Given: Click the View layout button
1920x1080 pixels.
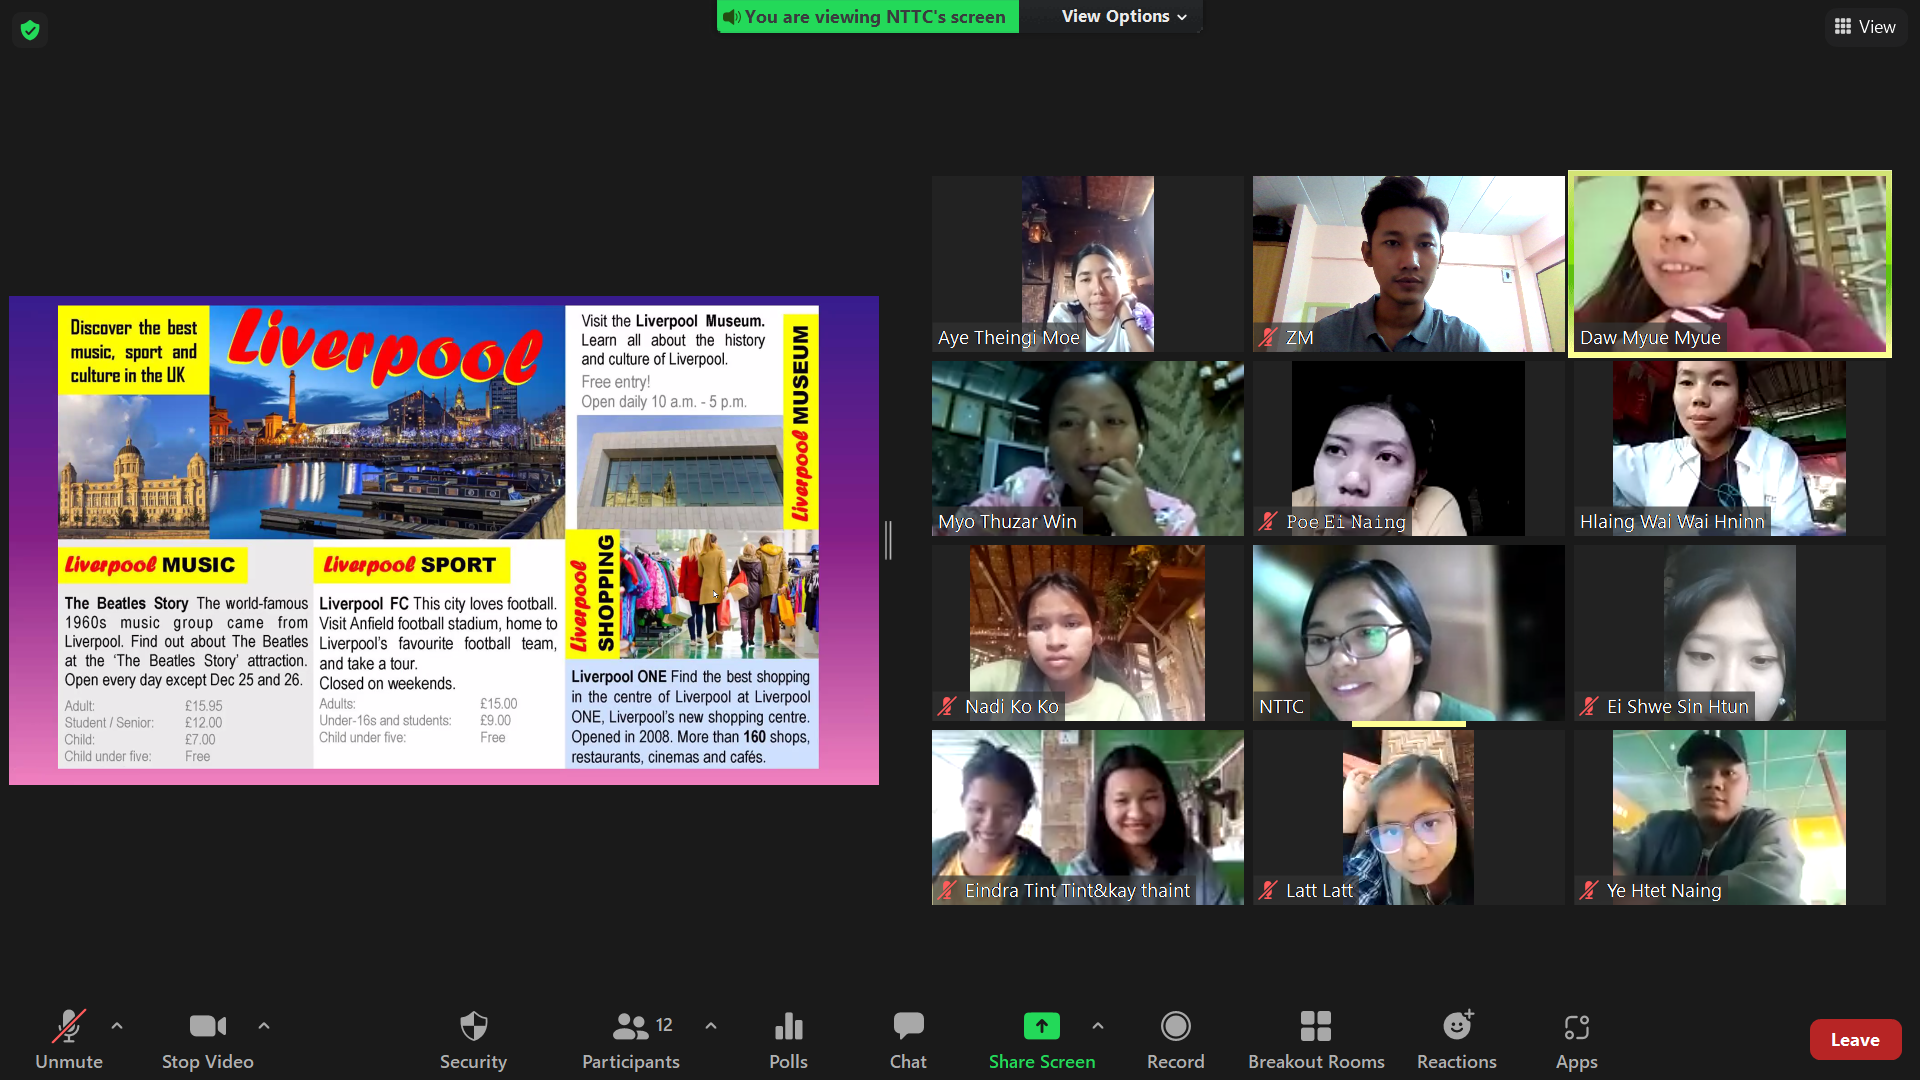Looking at the screenshot, I should point(1865,27).
